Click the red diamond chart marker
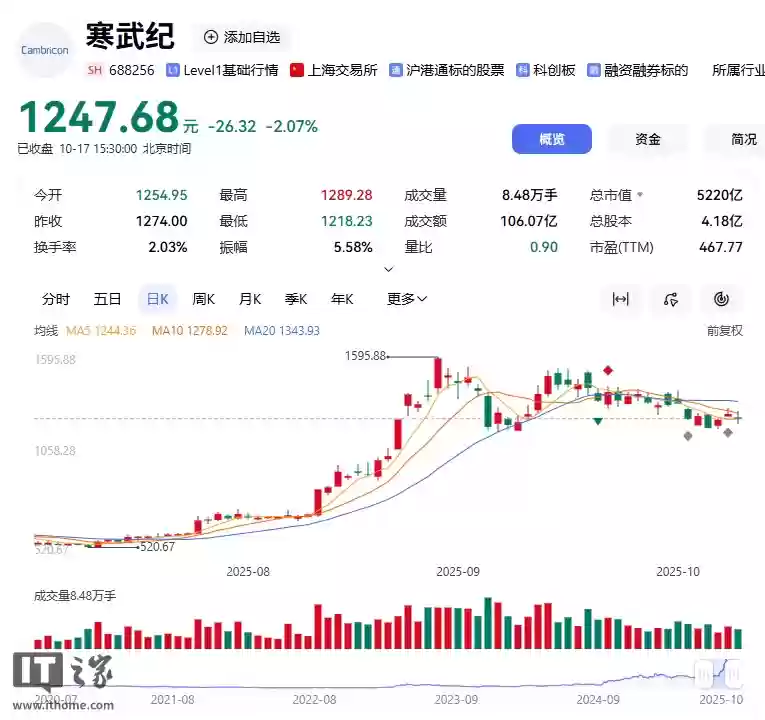Screen dimensions: 765x720 click(x=608, y=370)
